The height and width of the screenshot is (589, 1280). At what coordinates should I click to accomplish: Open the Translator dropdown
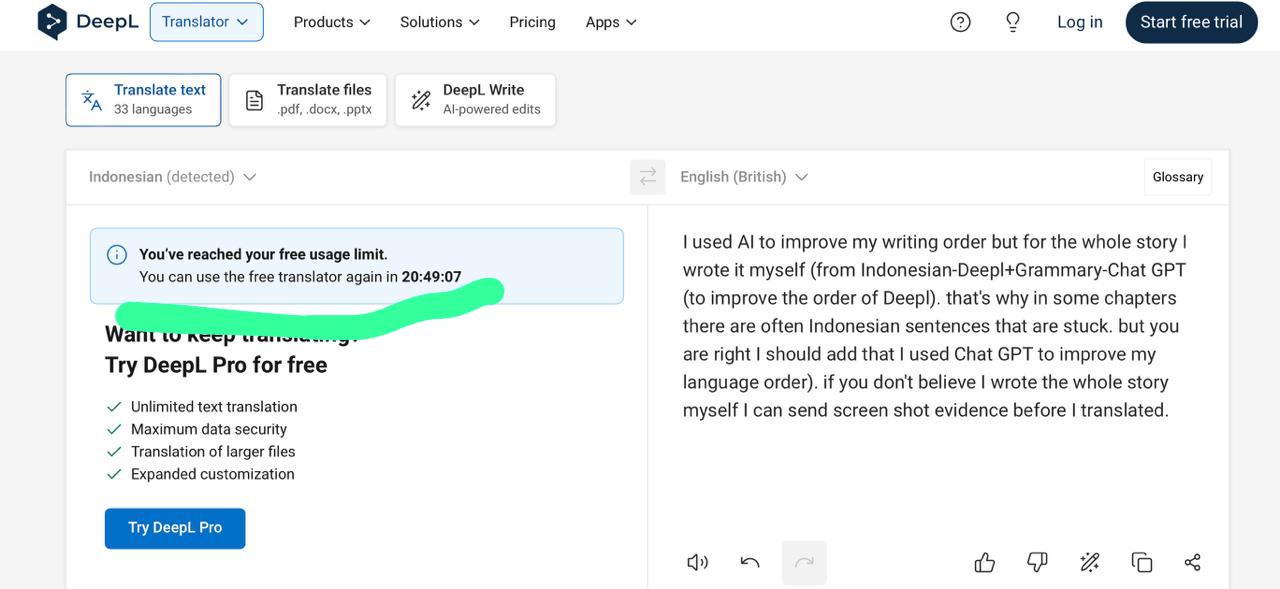207,22
